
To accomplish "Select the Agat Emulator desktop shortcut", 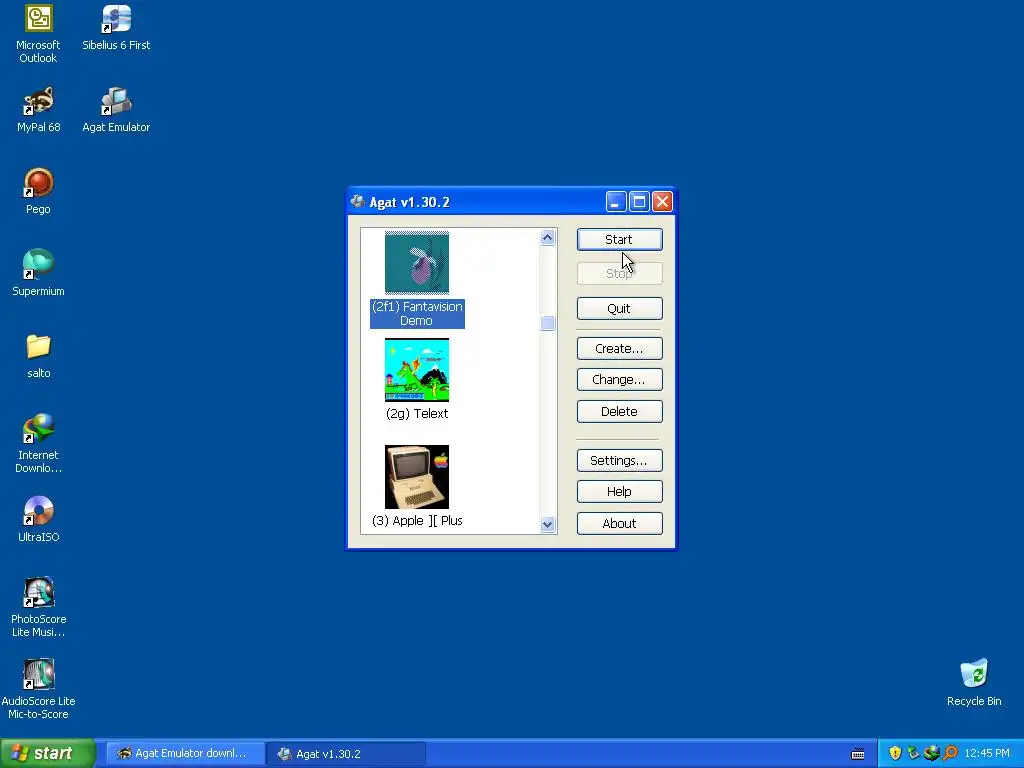I will (116, 110).
